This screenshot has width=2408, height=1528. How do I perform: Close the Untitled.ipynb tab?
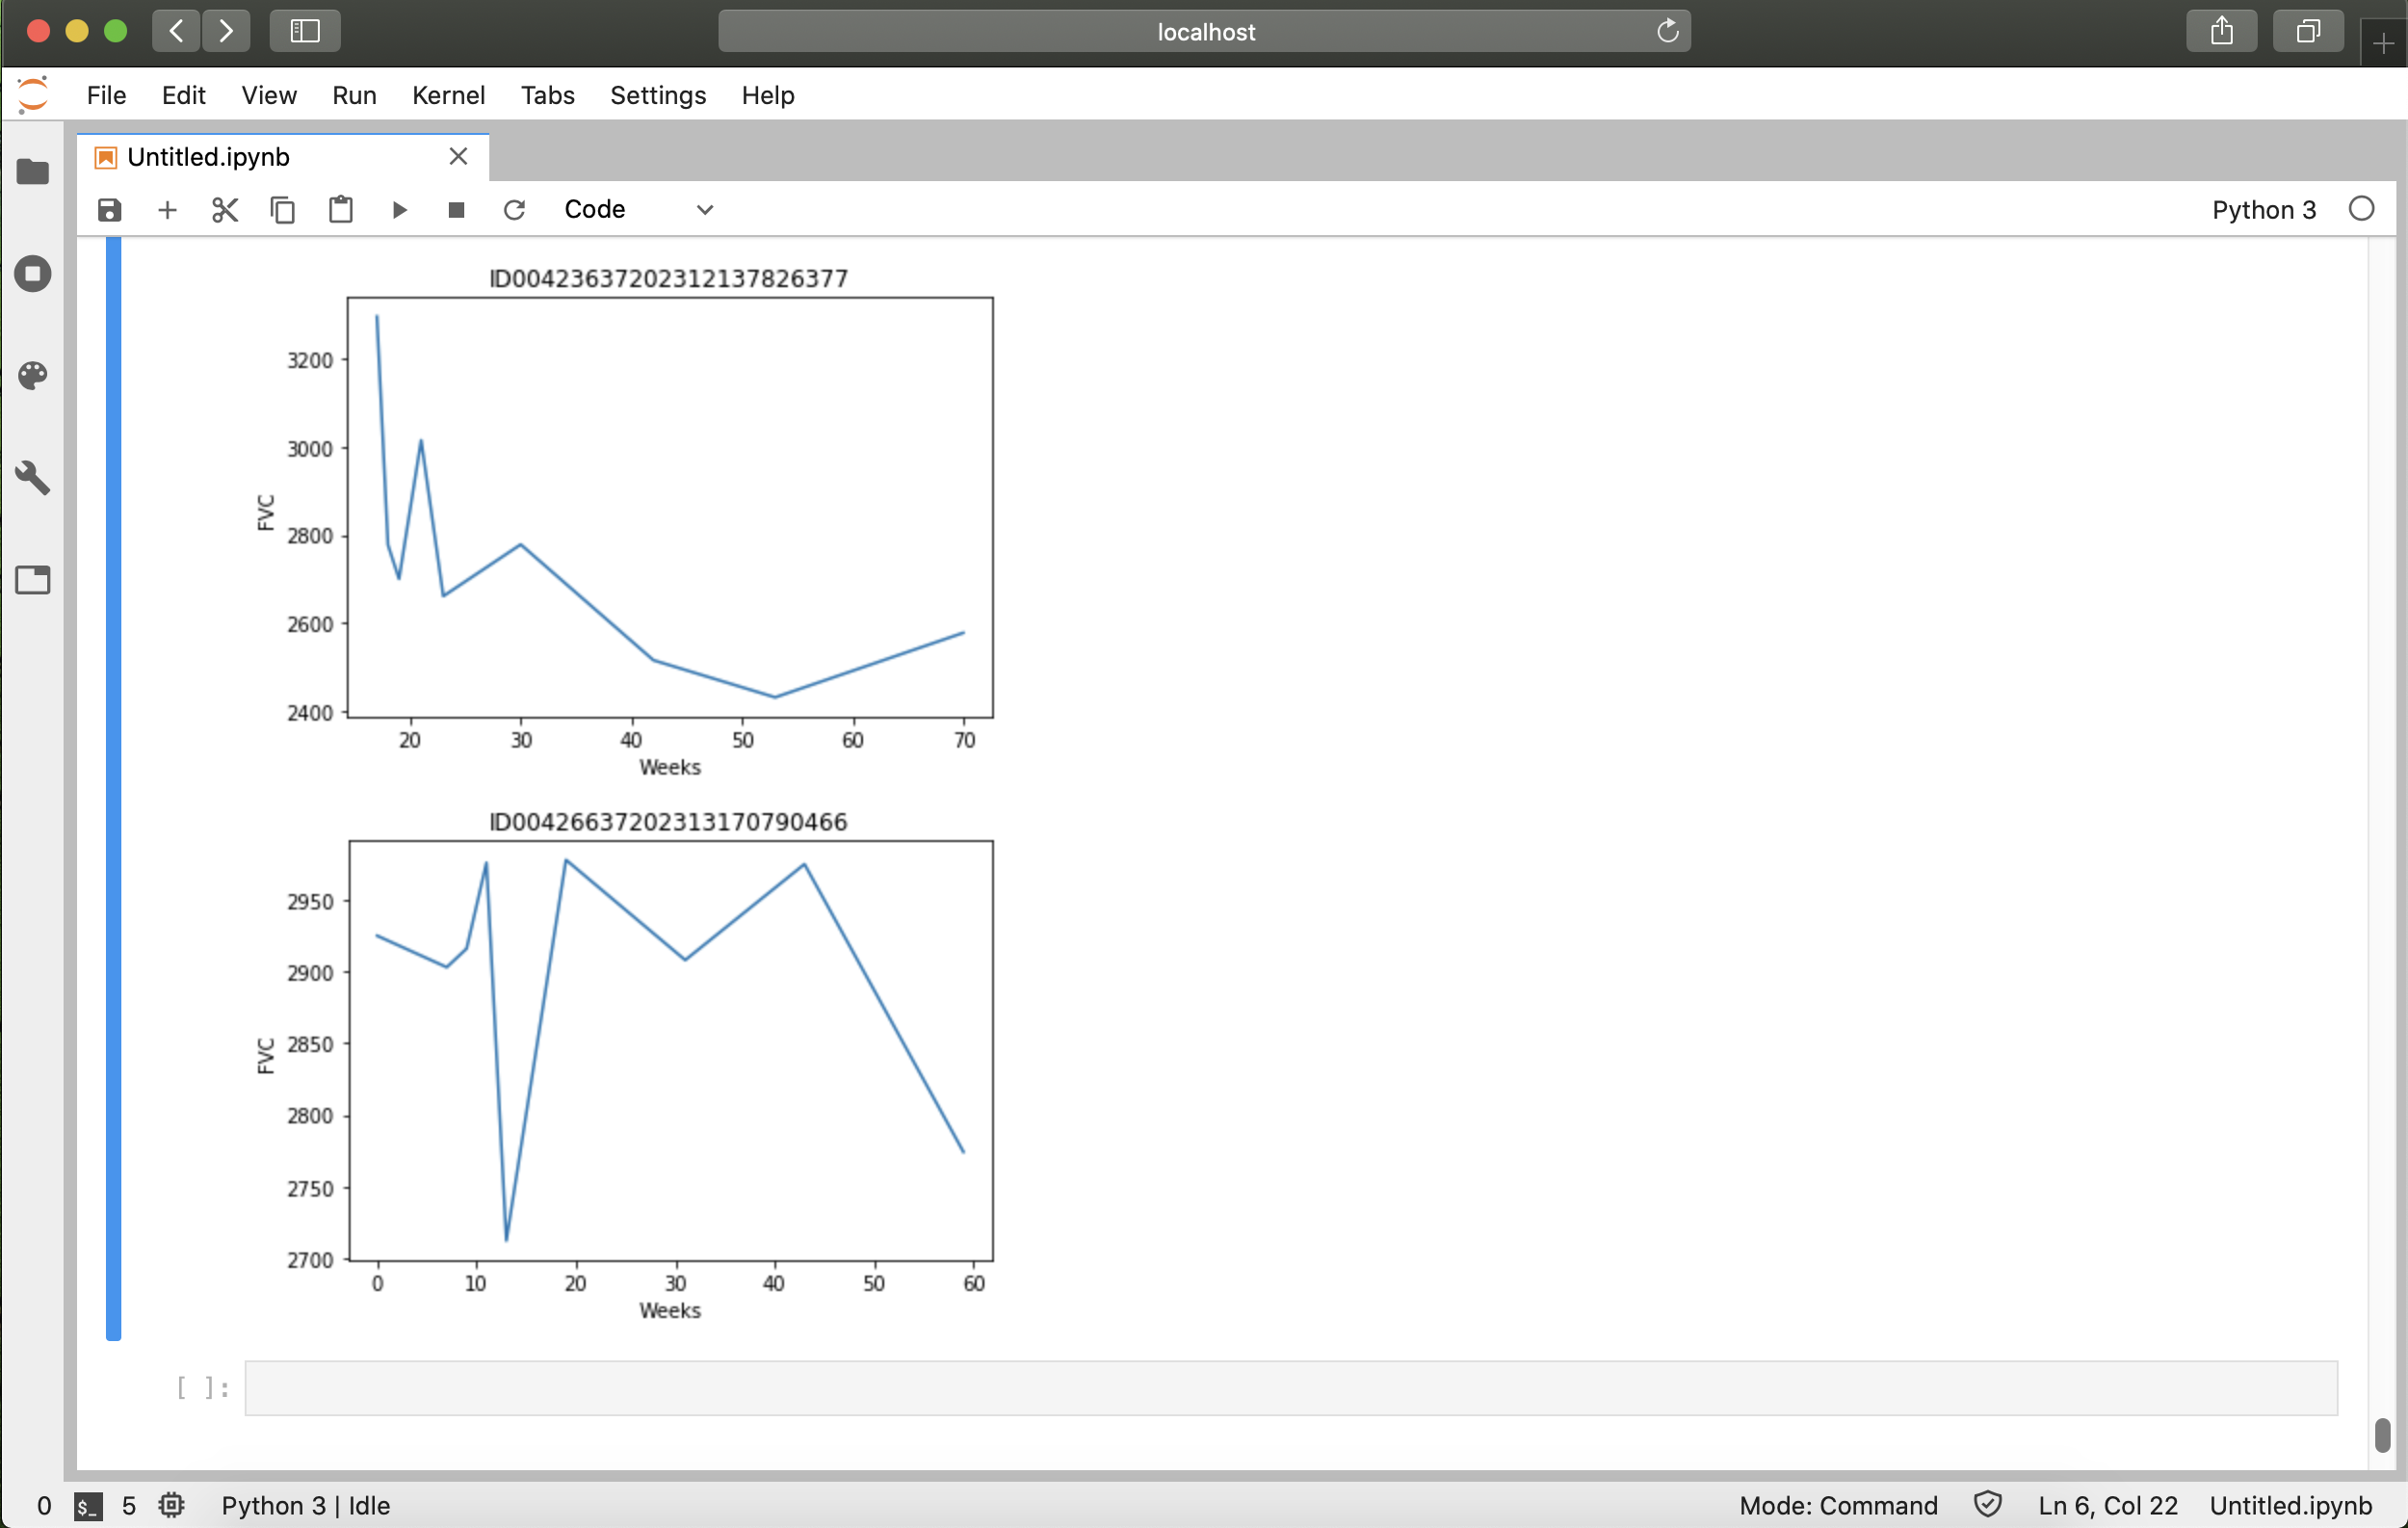(458, 157)
